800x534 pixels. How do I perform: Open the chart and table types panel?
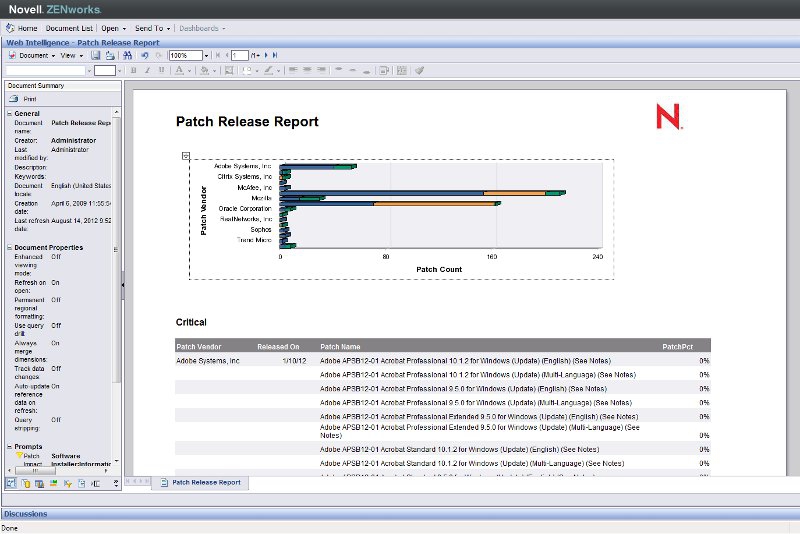pyautogui.click(x=39, y=484)
